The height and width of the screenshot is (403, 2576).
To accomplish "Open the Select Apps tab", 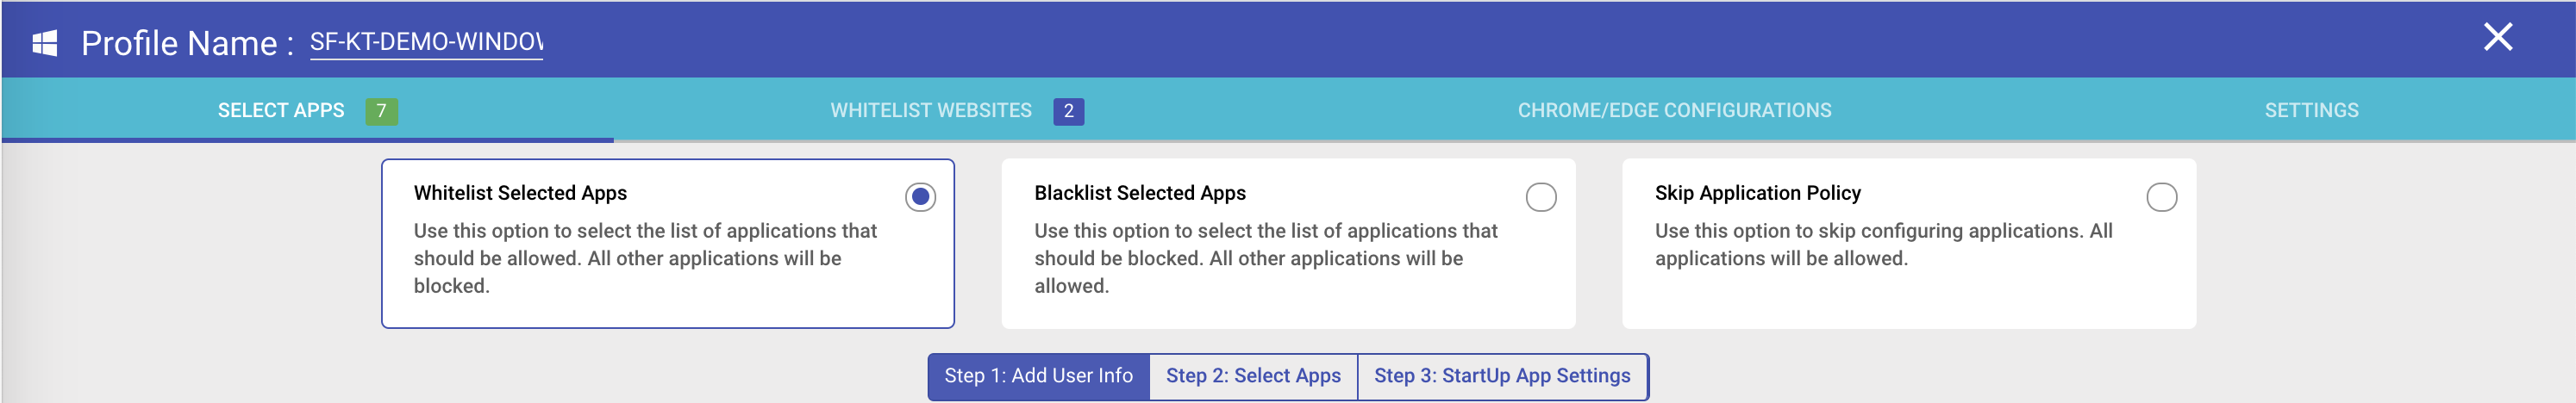I will click(x=307, y=110).
